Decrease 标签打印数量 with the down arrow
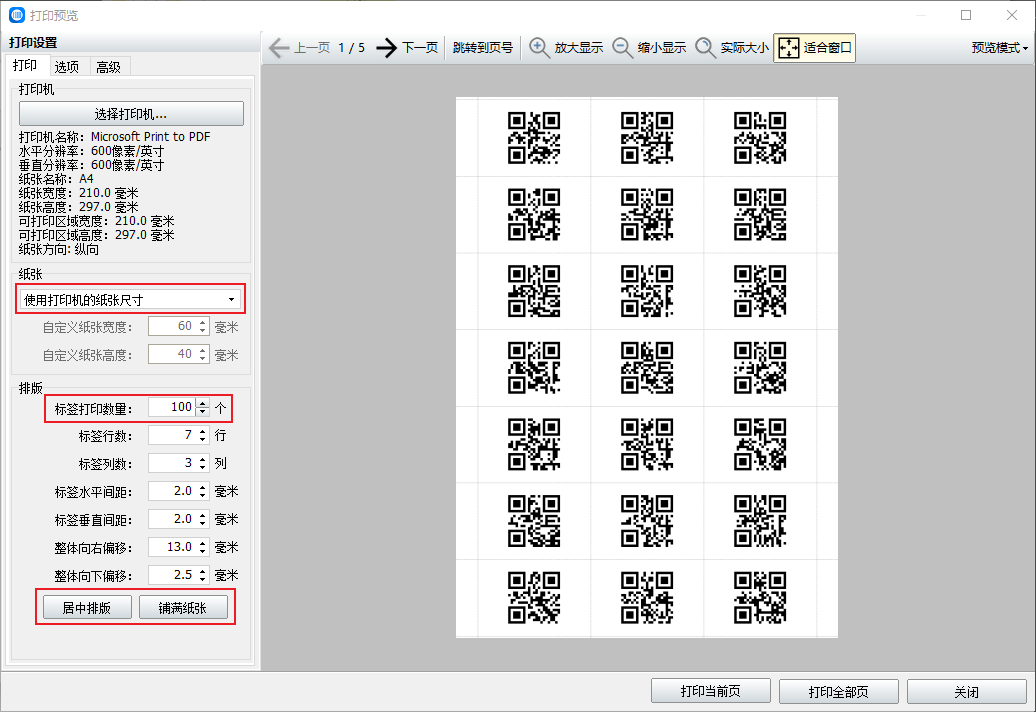 point(203,412)
